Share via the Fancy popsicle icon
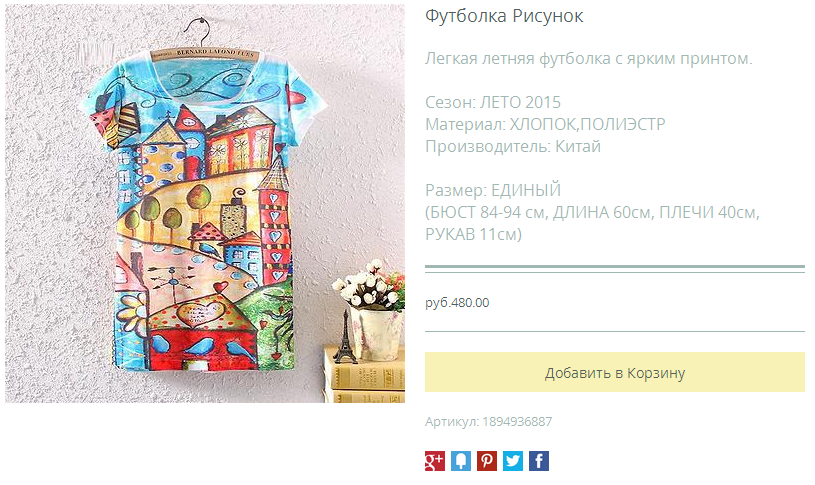Image resolution: width=815 pixels, height=485 pixels. coord(461,461)
